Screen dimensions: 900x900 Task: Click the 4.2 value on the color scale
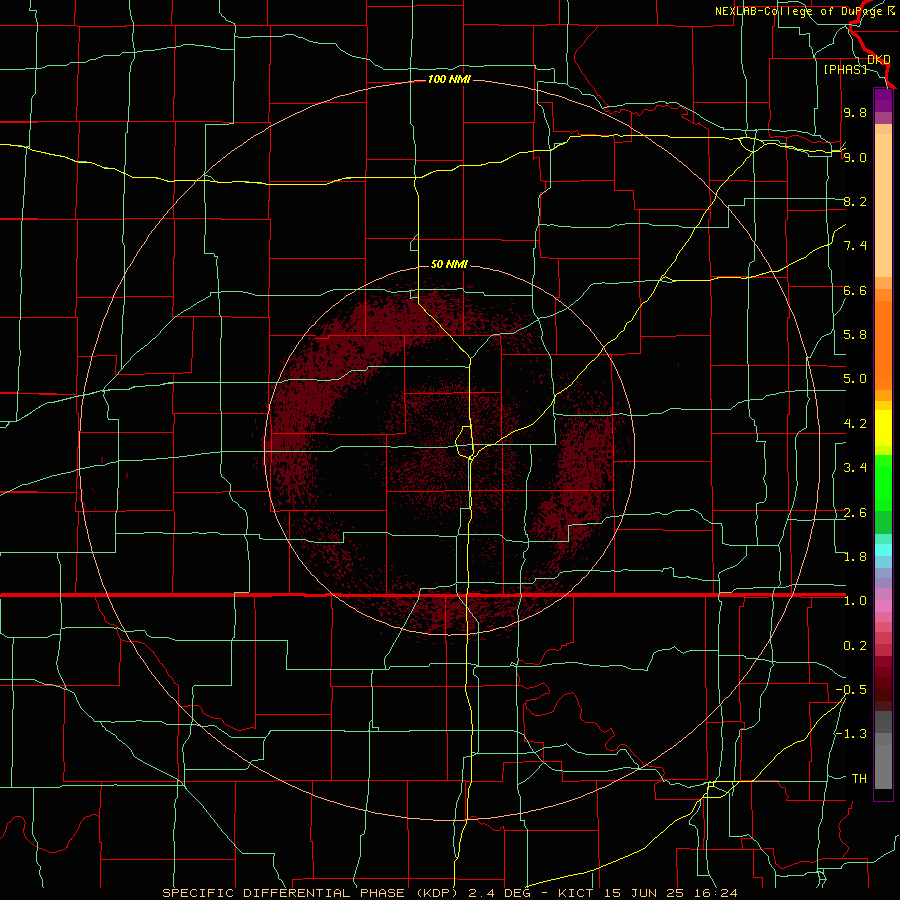click(855, 424)
